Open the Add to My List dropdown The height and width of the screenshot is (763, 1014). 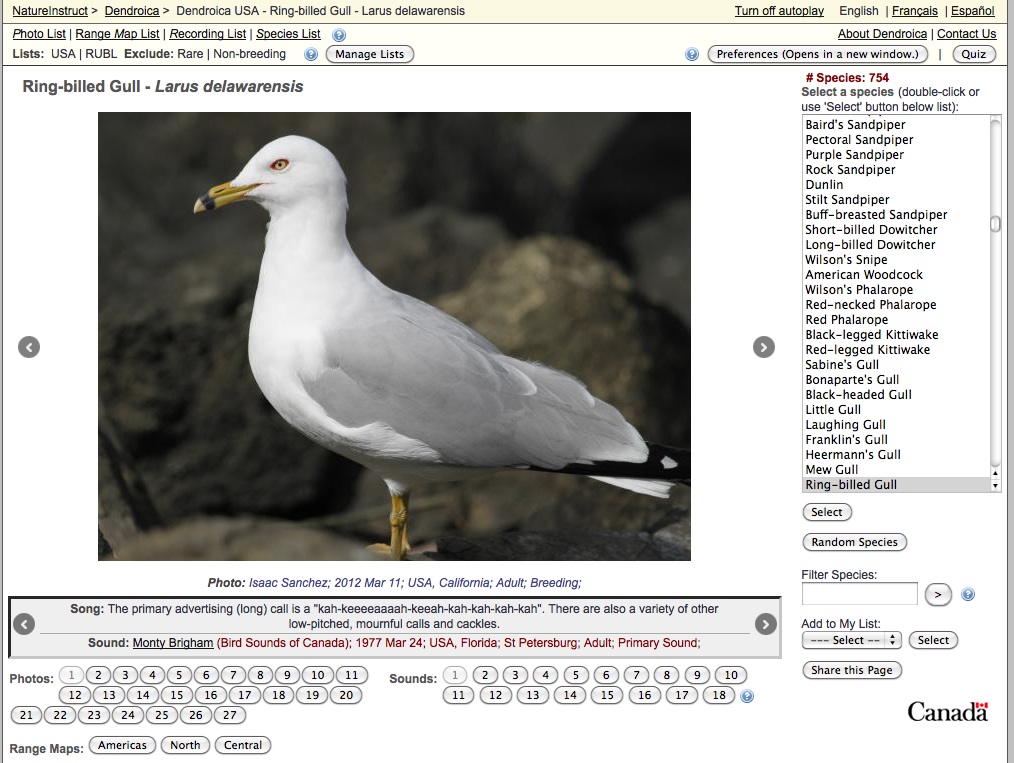pyautogui.click(x=851, y=640)
